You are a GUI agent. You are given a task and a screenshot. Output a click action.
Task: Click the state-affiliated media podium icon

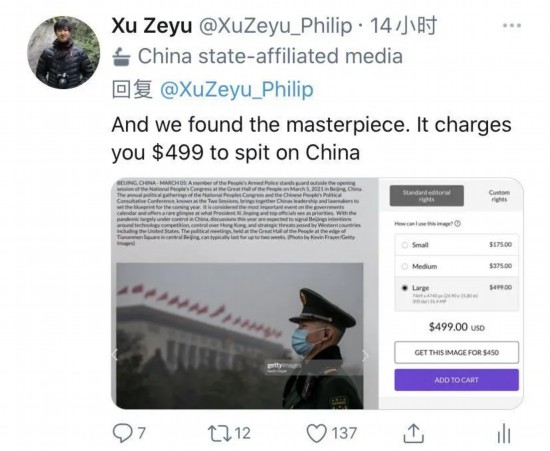pos(122,57)
